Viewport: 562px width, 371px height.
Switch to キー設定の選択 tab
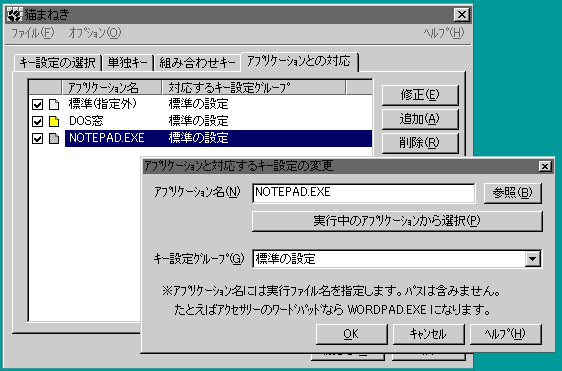(x=58, y=63)
